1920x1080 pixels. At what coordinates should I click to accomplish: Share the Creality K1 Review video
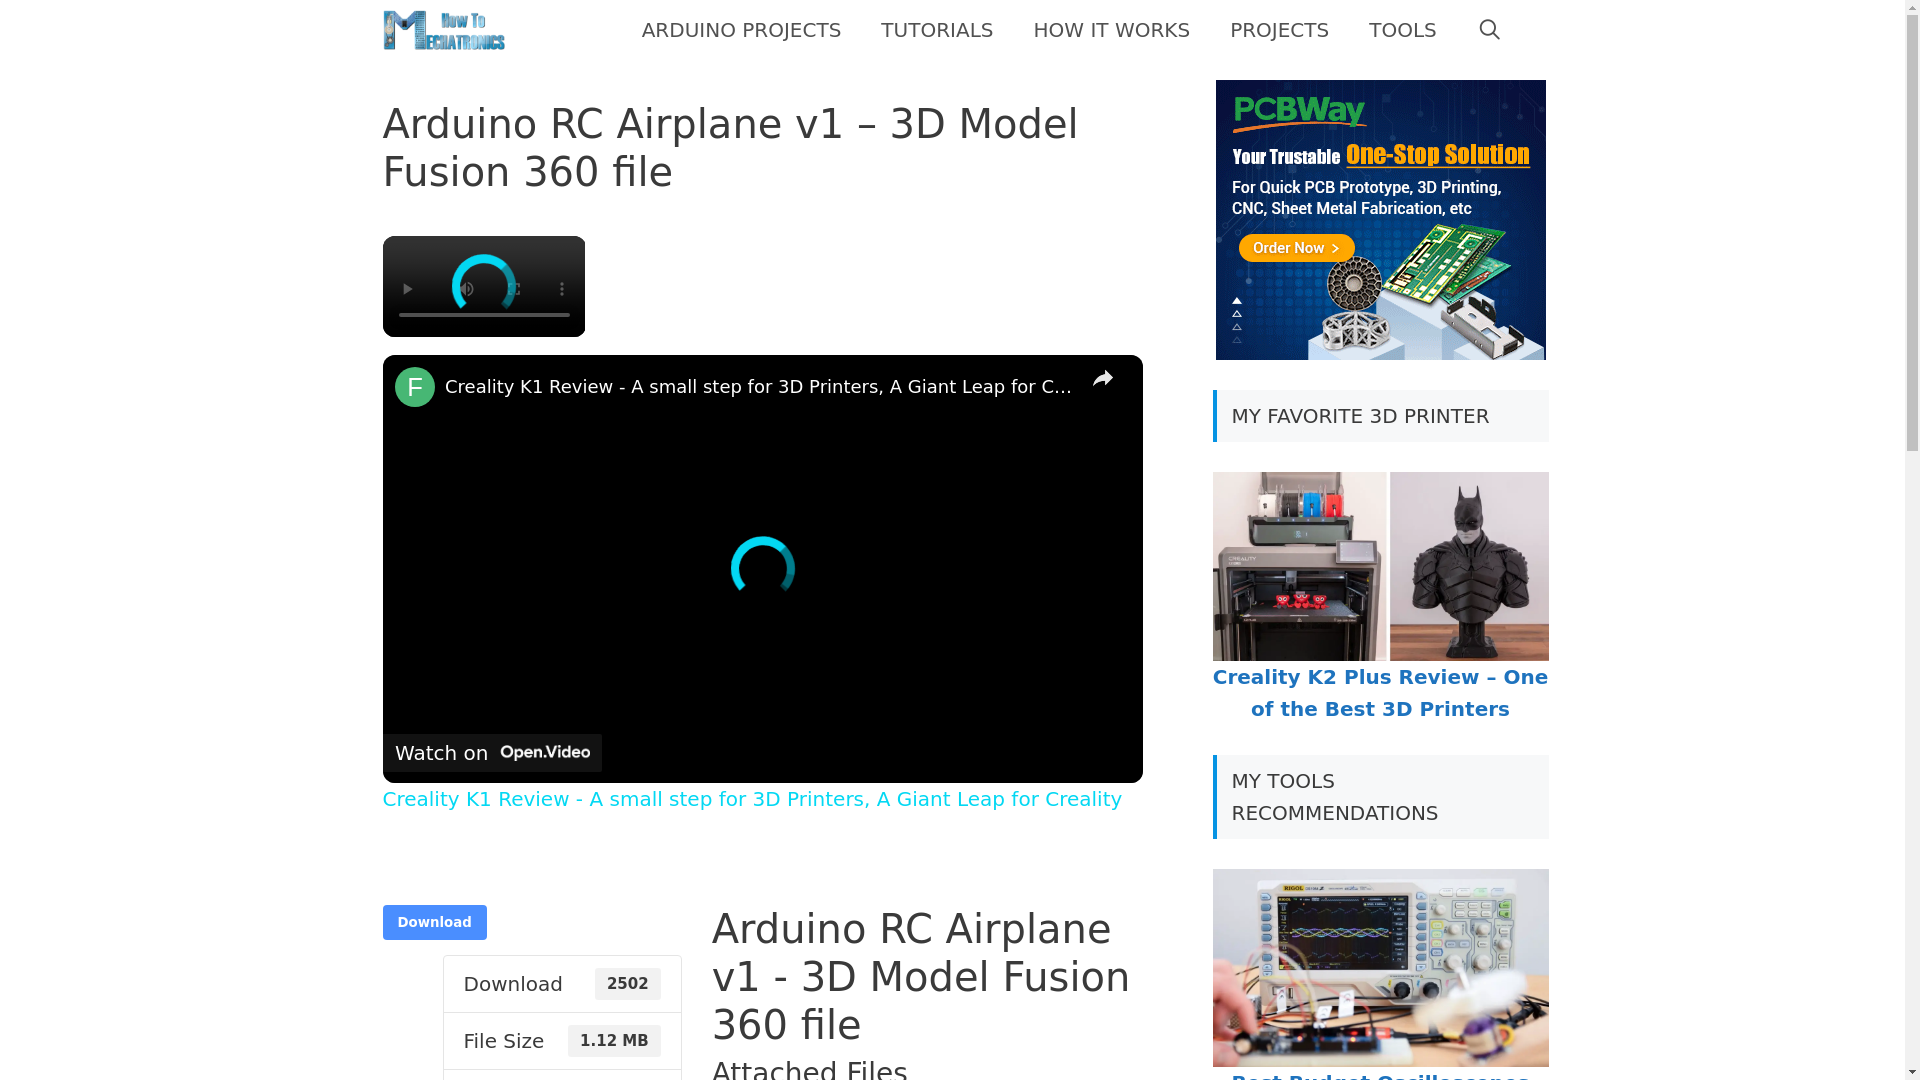coord(1102,379)
